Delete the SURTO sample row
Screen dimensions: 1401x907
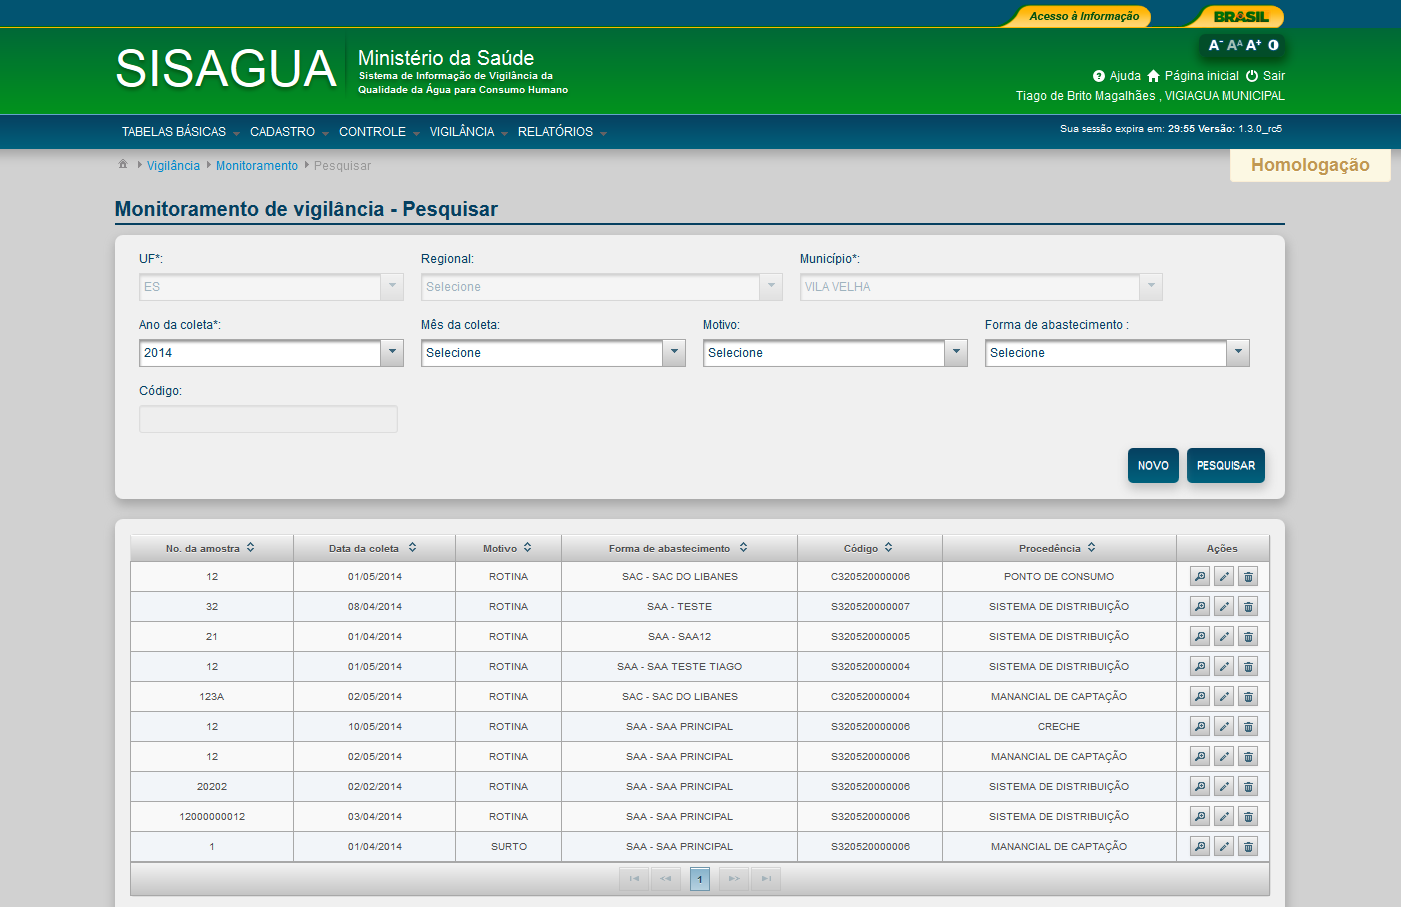point(1248,847)
